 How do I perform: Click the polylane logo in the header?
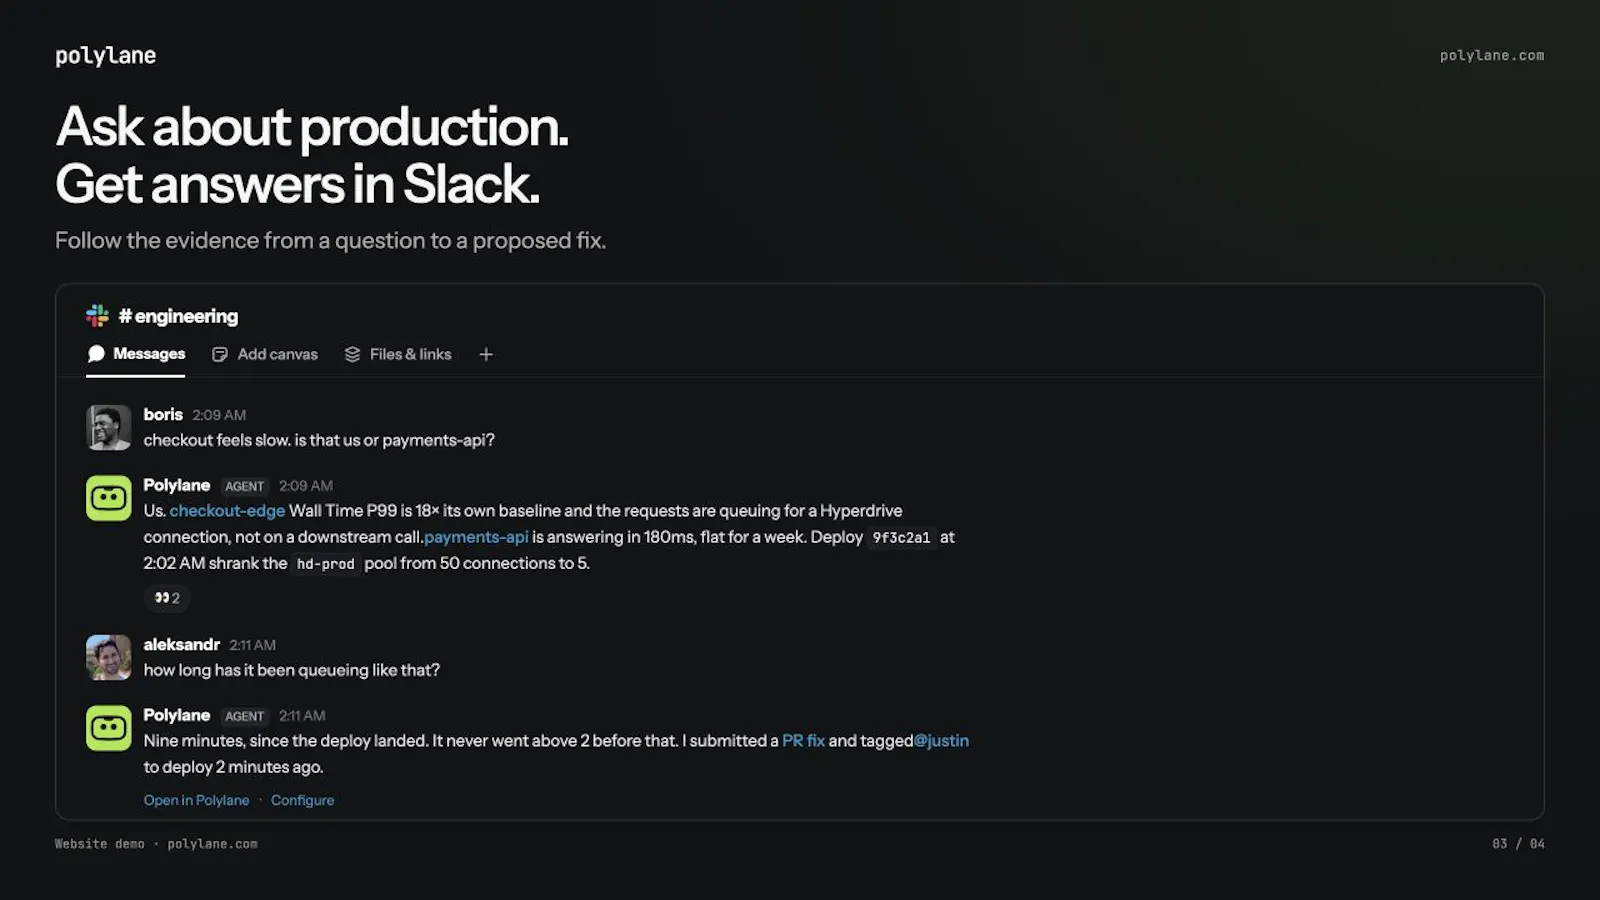point(105,56)
